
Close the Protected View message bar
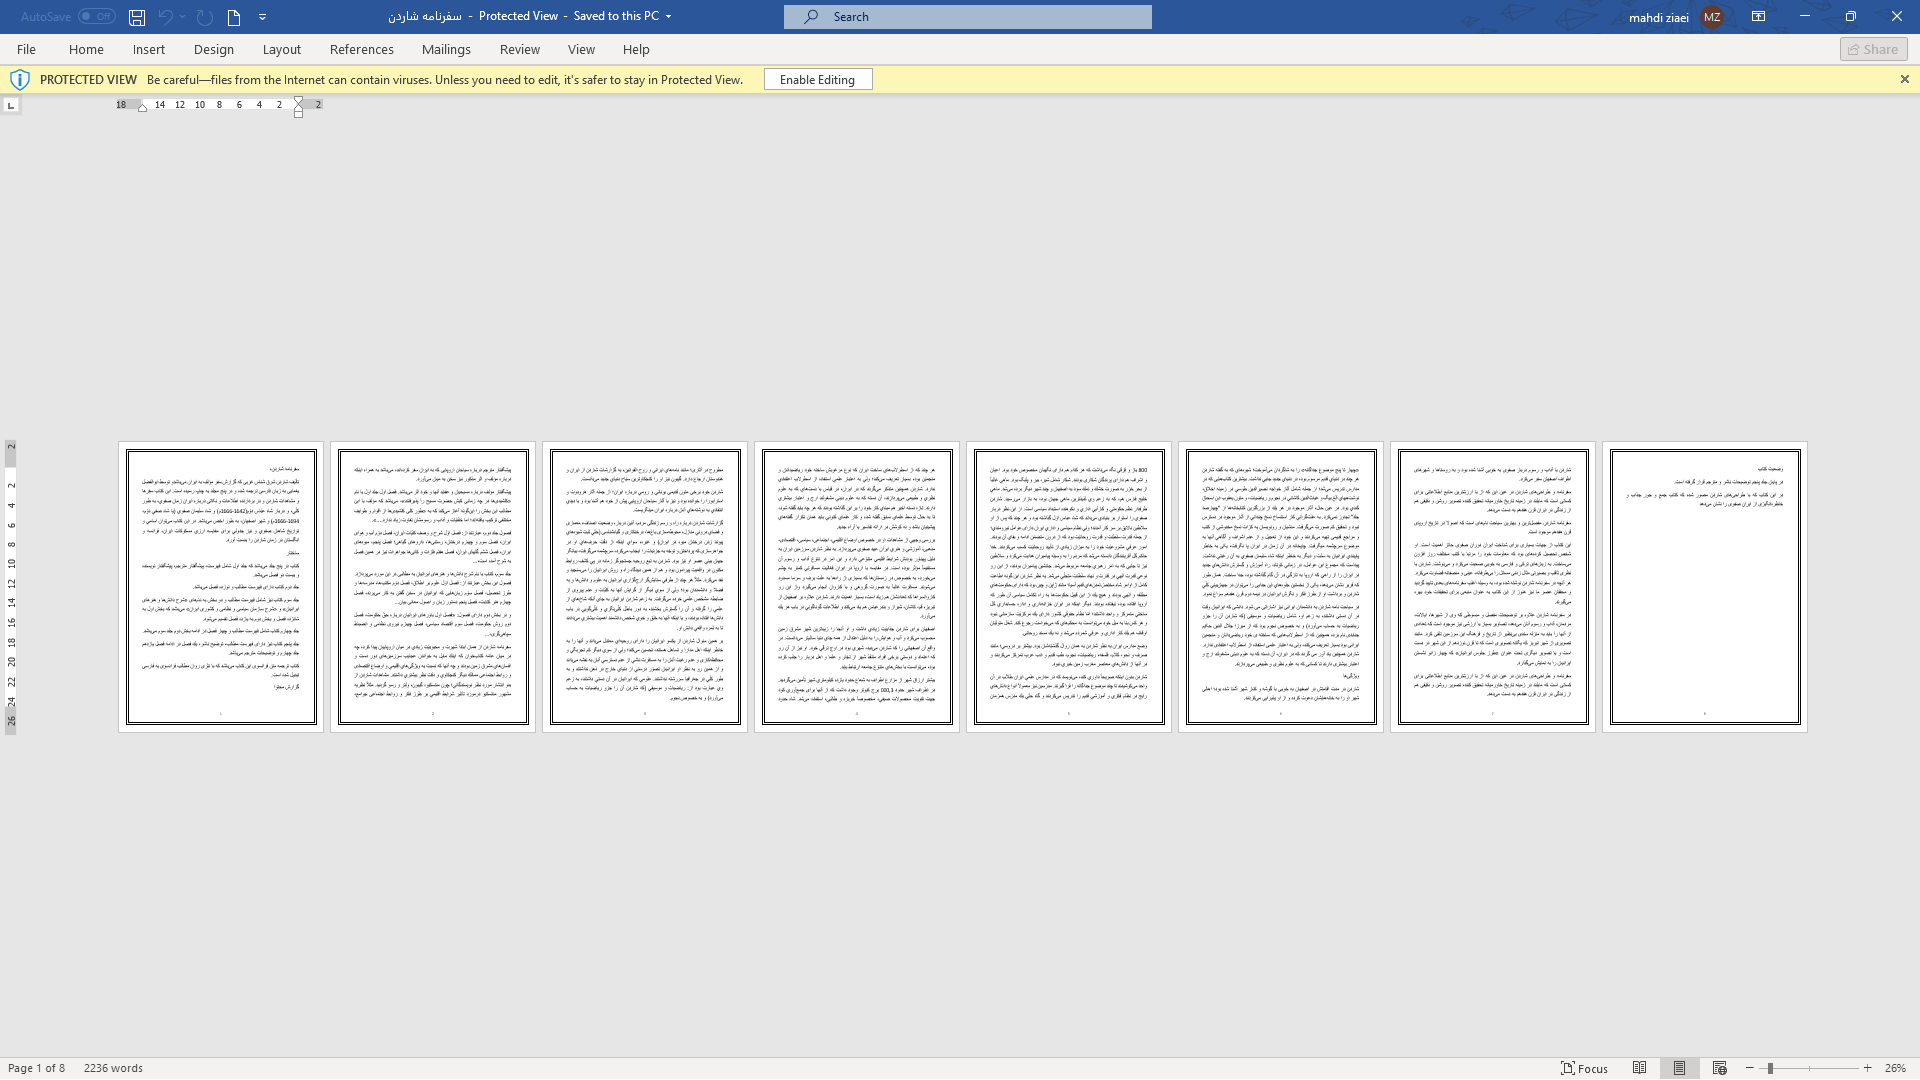[1904, 79]
